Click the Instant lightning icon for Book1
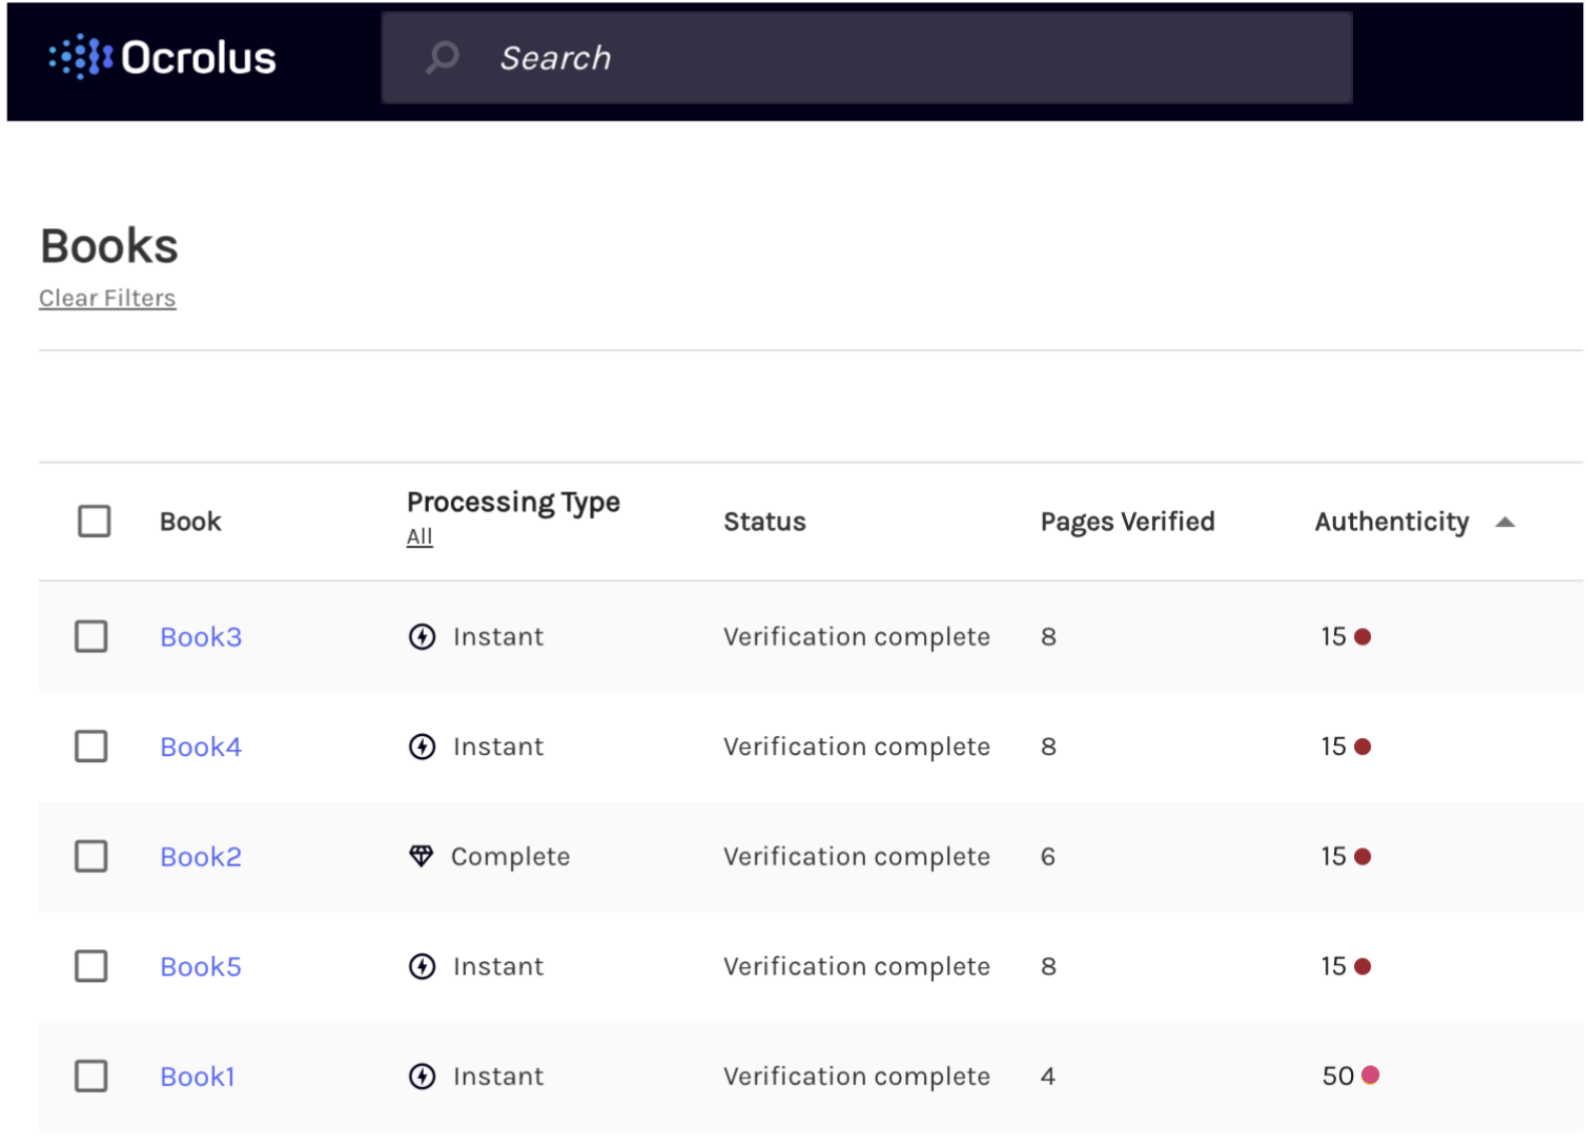This screenshot has width=1588, height=1146. 422,1077
